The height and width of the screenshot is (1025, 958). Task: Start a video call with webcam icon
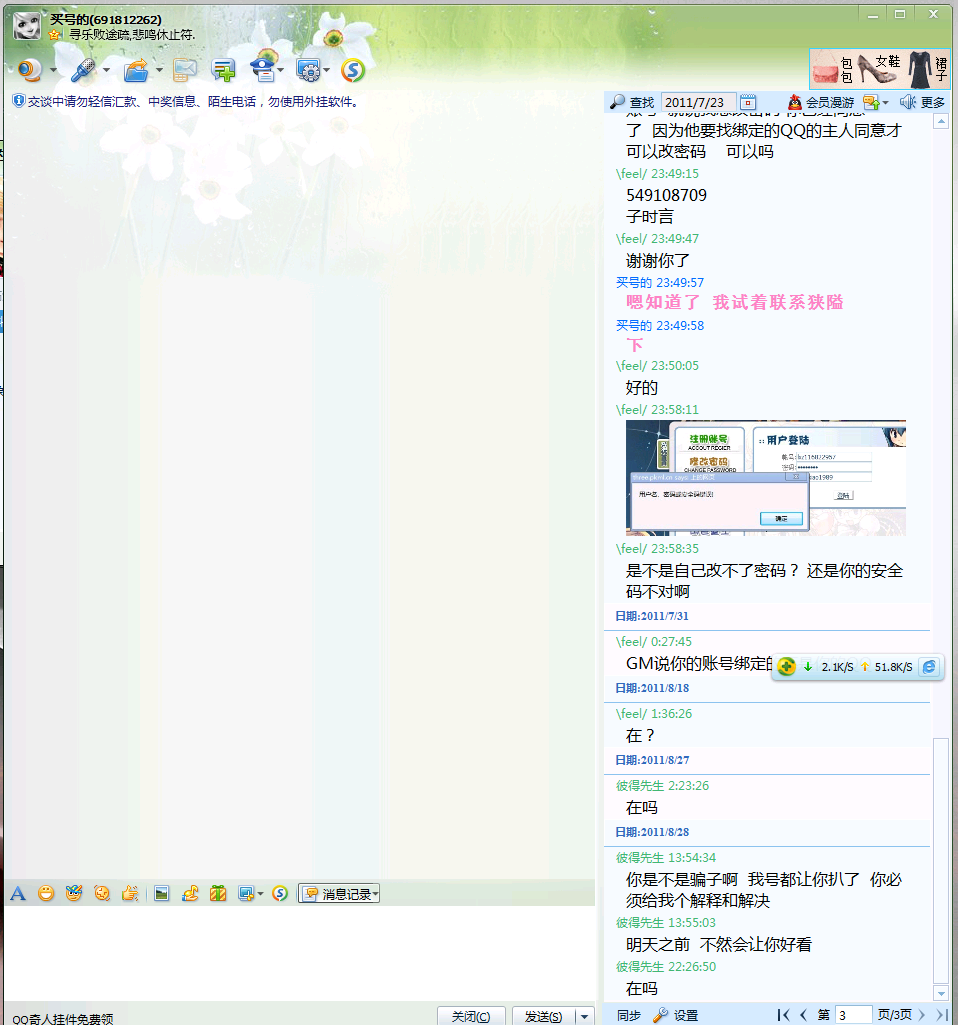pos(28,70)
